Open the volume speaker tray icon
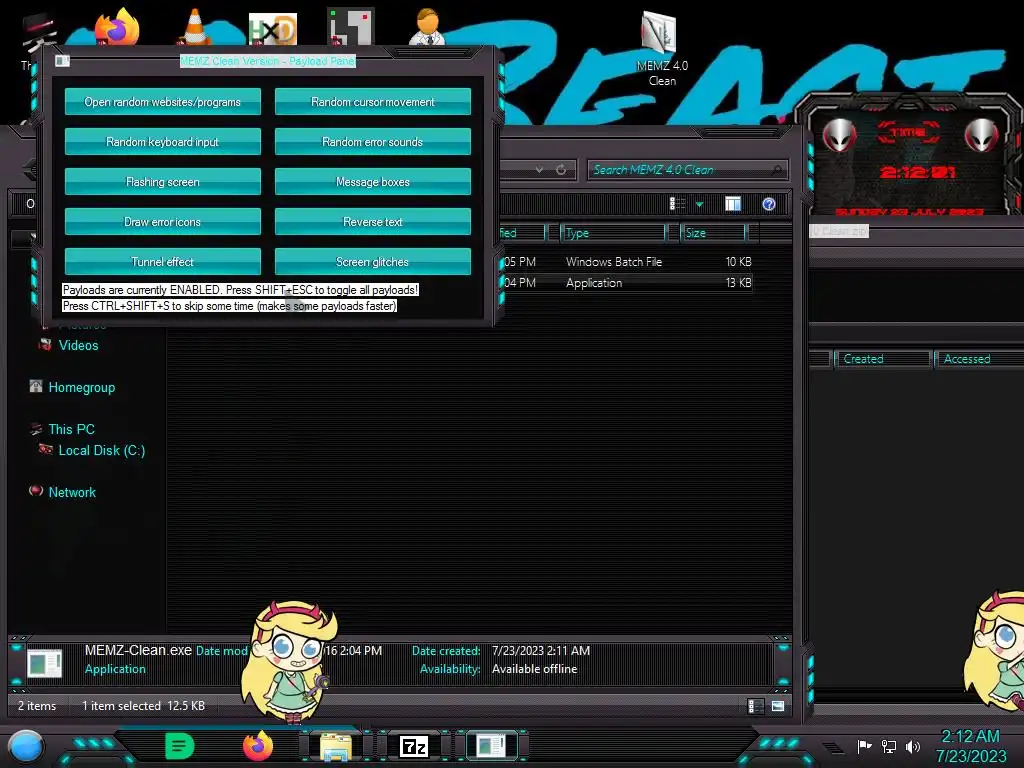Image resolution: width=1024 pixels, height=768 pixels. pos(913,746)
